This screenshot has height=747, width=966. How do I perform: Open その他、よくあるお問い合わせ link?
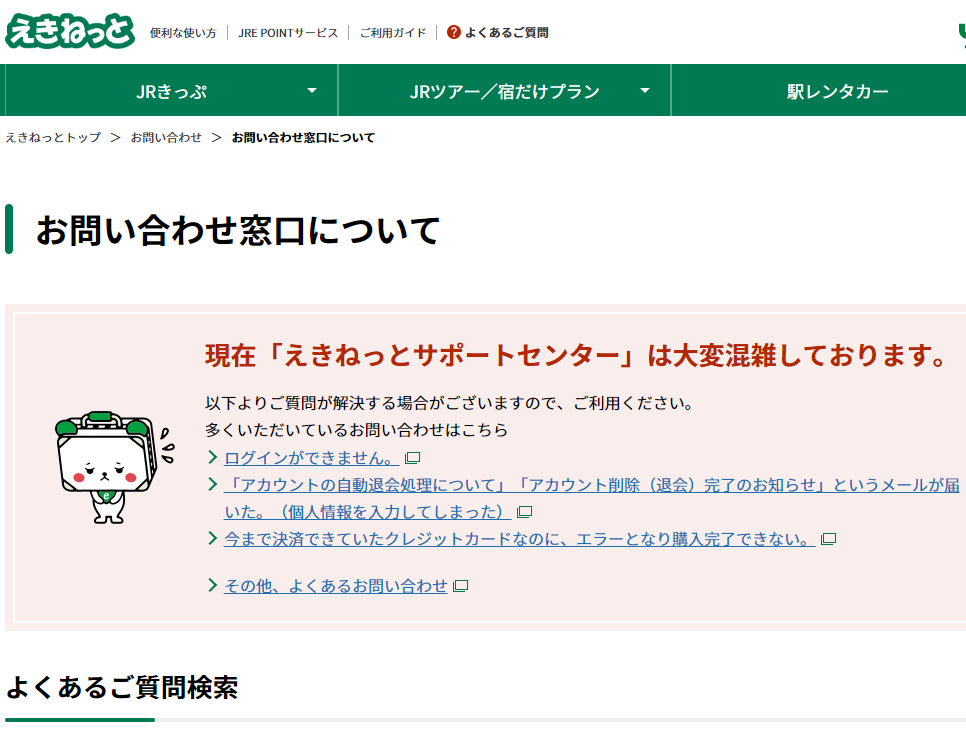[x=335, y=586]
